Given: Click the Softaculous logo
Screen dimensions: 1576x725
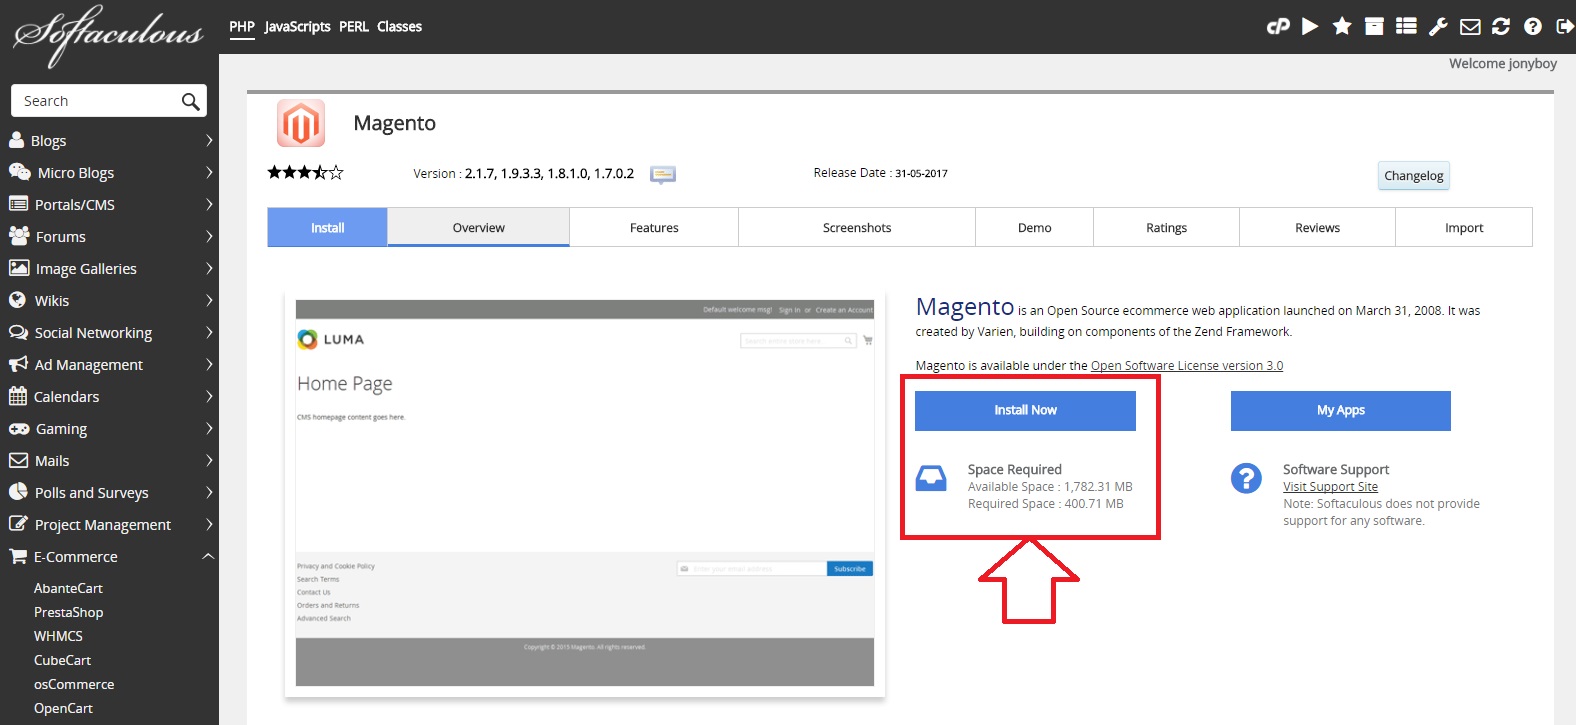Looking at the screenshot, I should coord(108,35).
